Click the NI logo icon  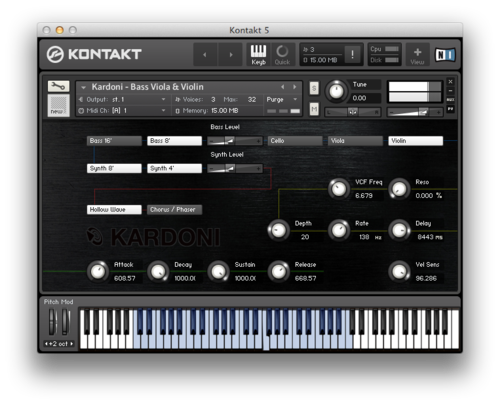point(445,55)
